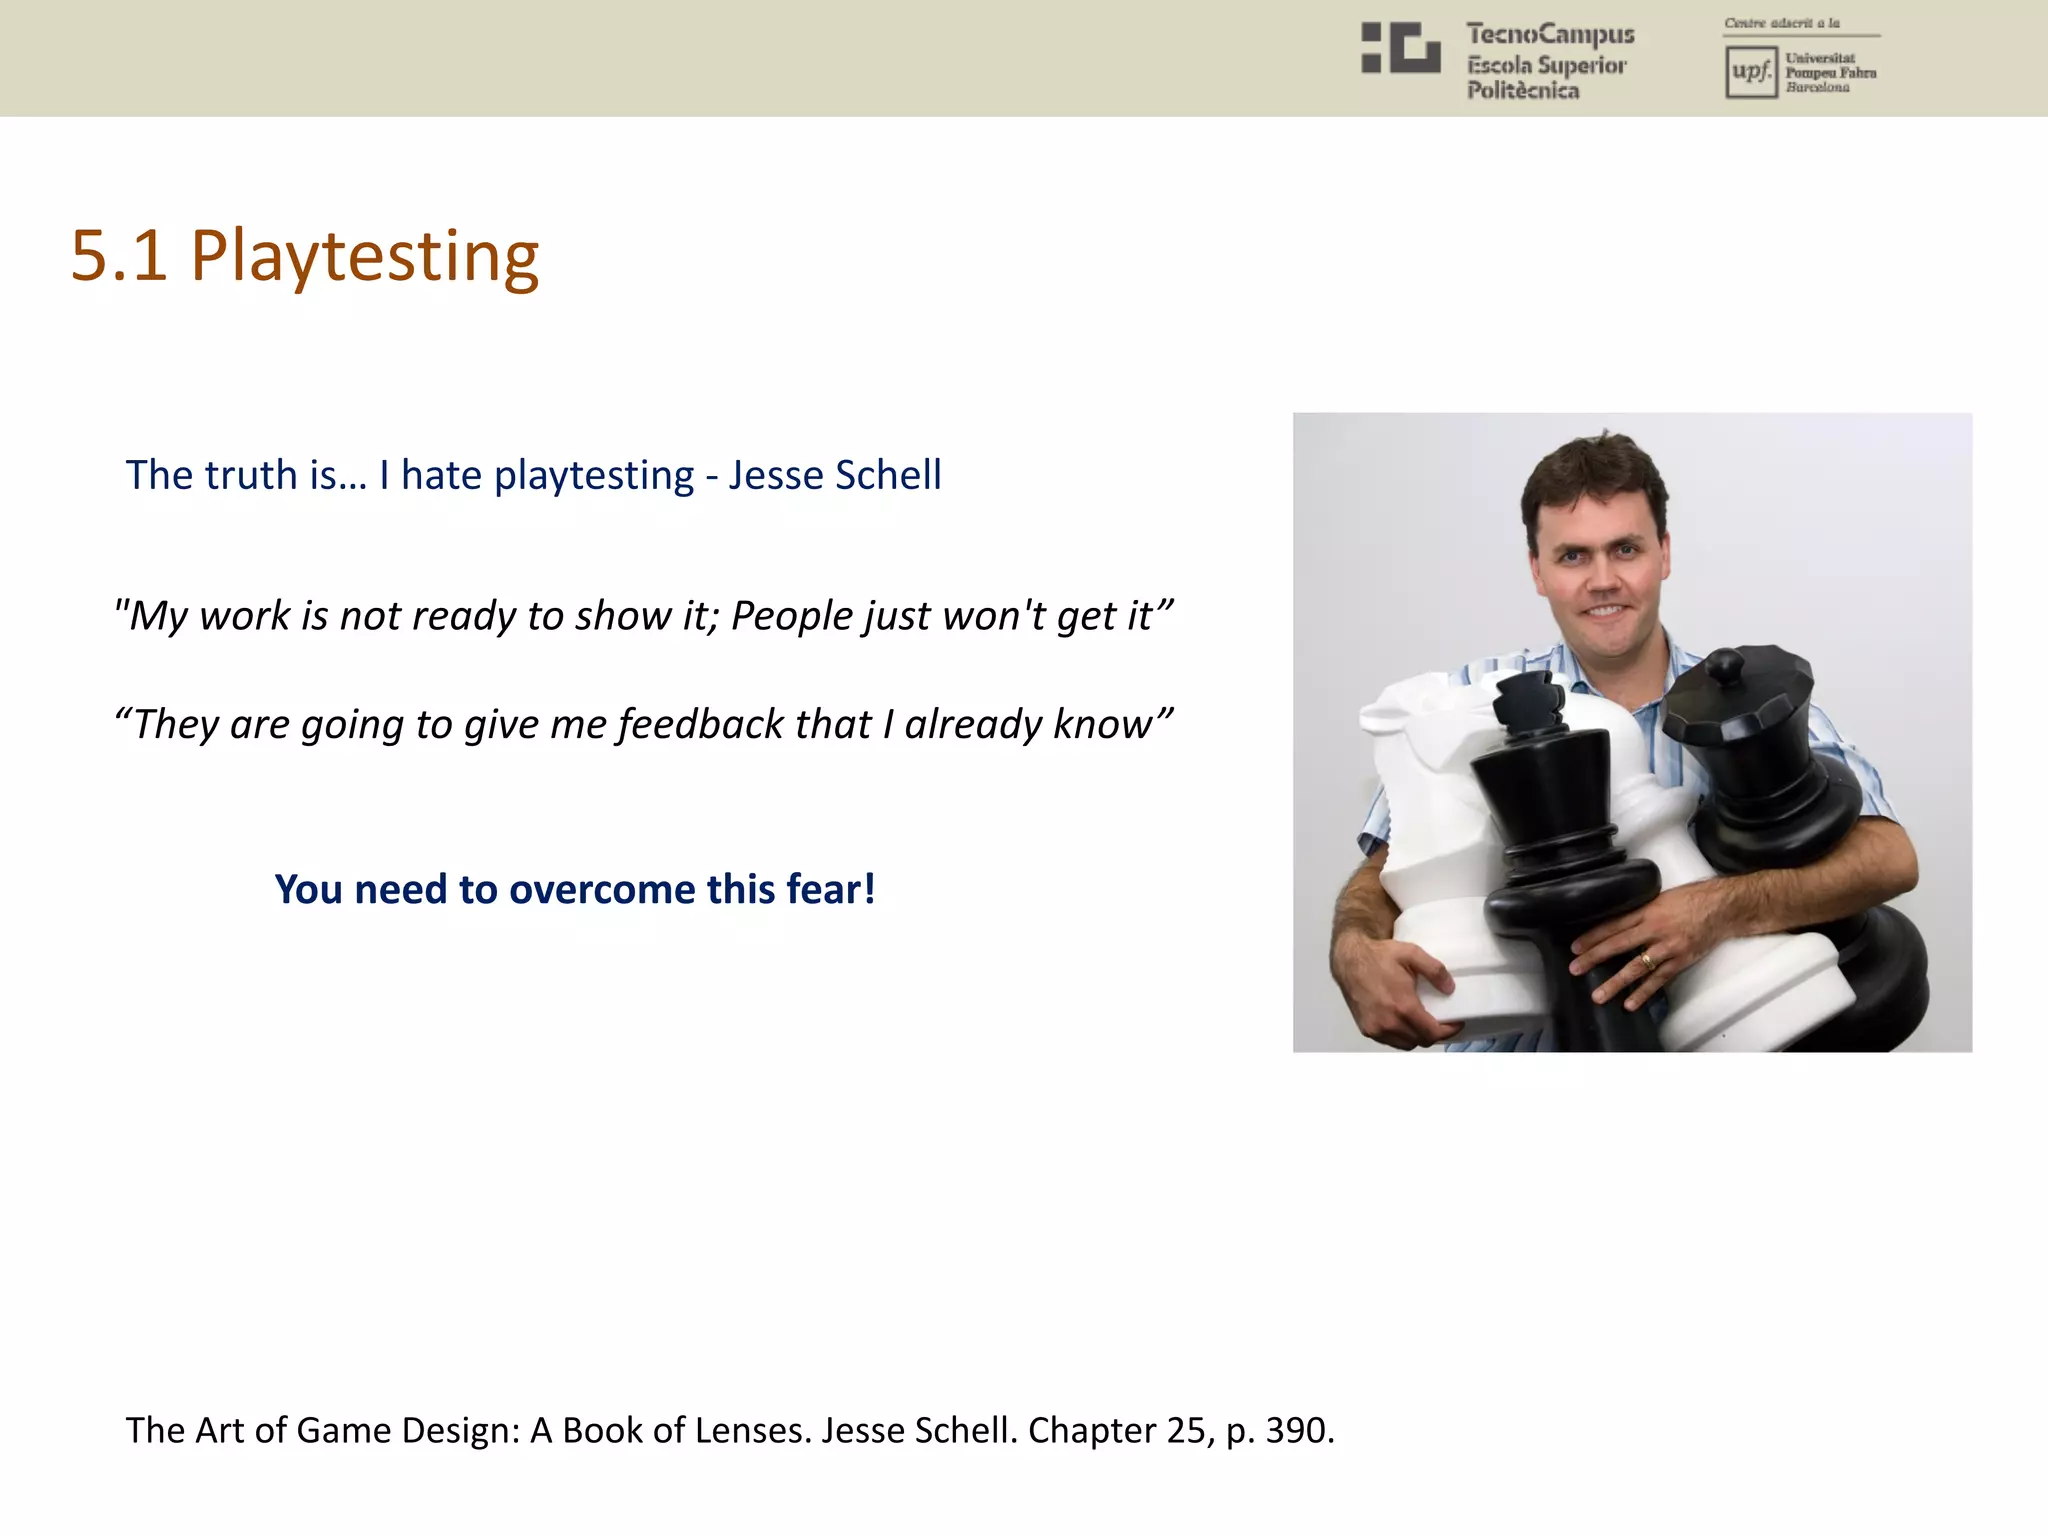
Task: Select the '5.1 Playtesting' slide title
Action: (x=305, y=256)
